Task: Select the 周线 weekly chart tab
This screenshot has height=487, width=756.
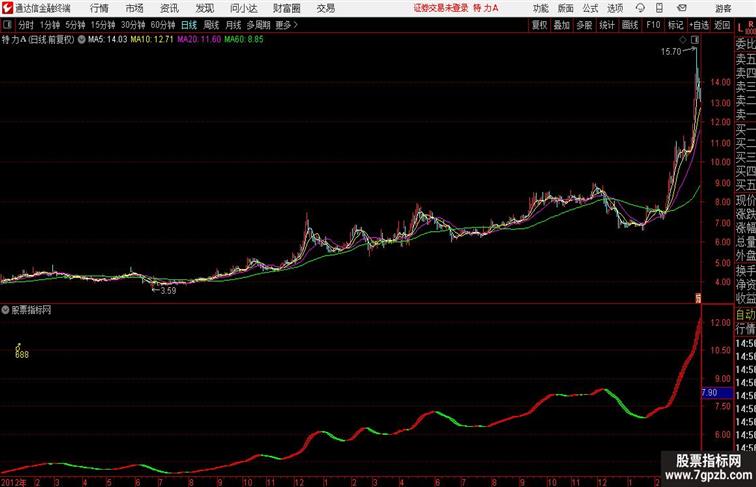Action: (211, 25)
